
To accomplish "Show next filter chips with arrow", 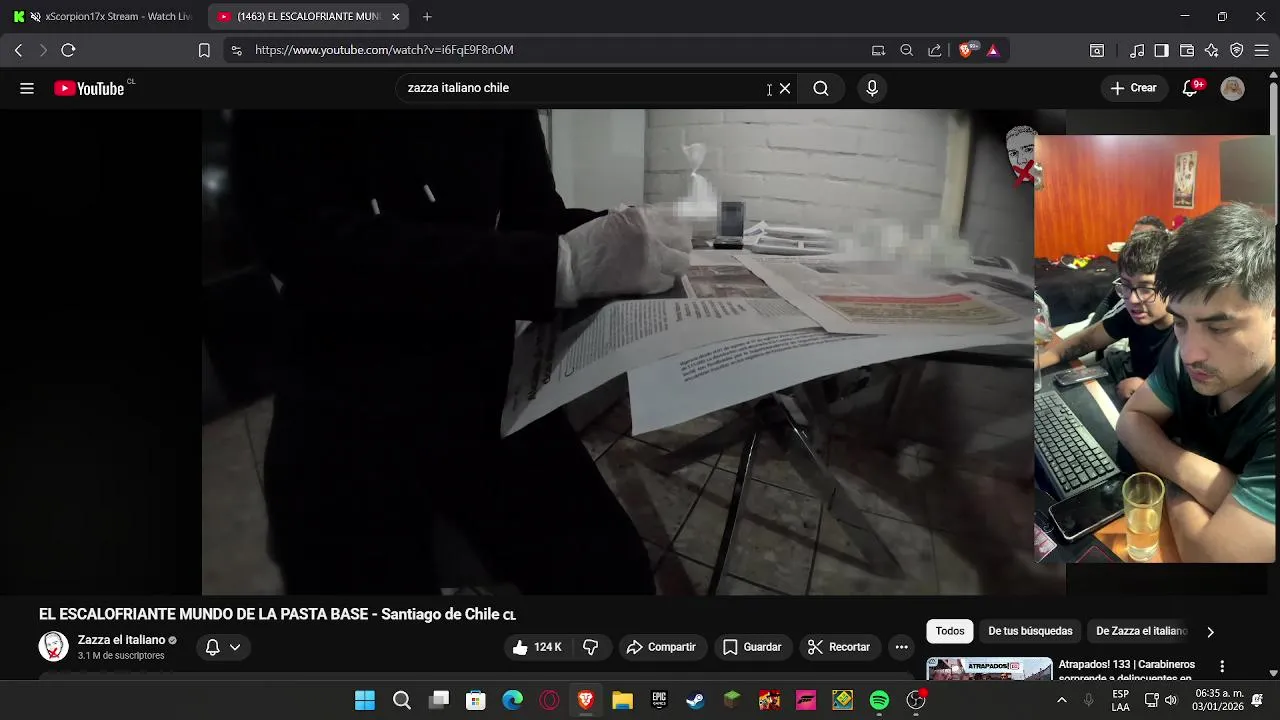I will click(1210, 632).
